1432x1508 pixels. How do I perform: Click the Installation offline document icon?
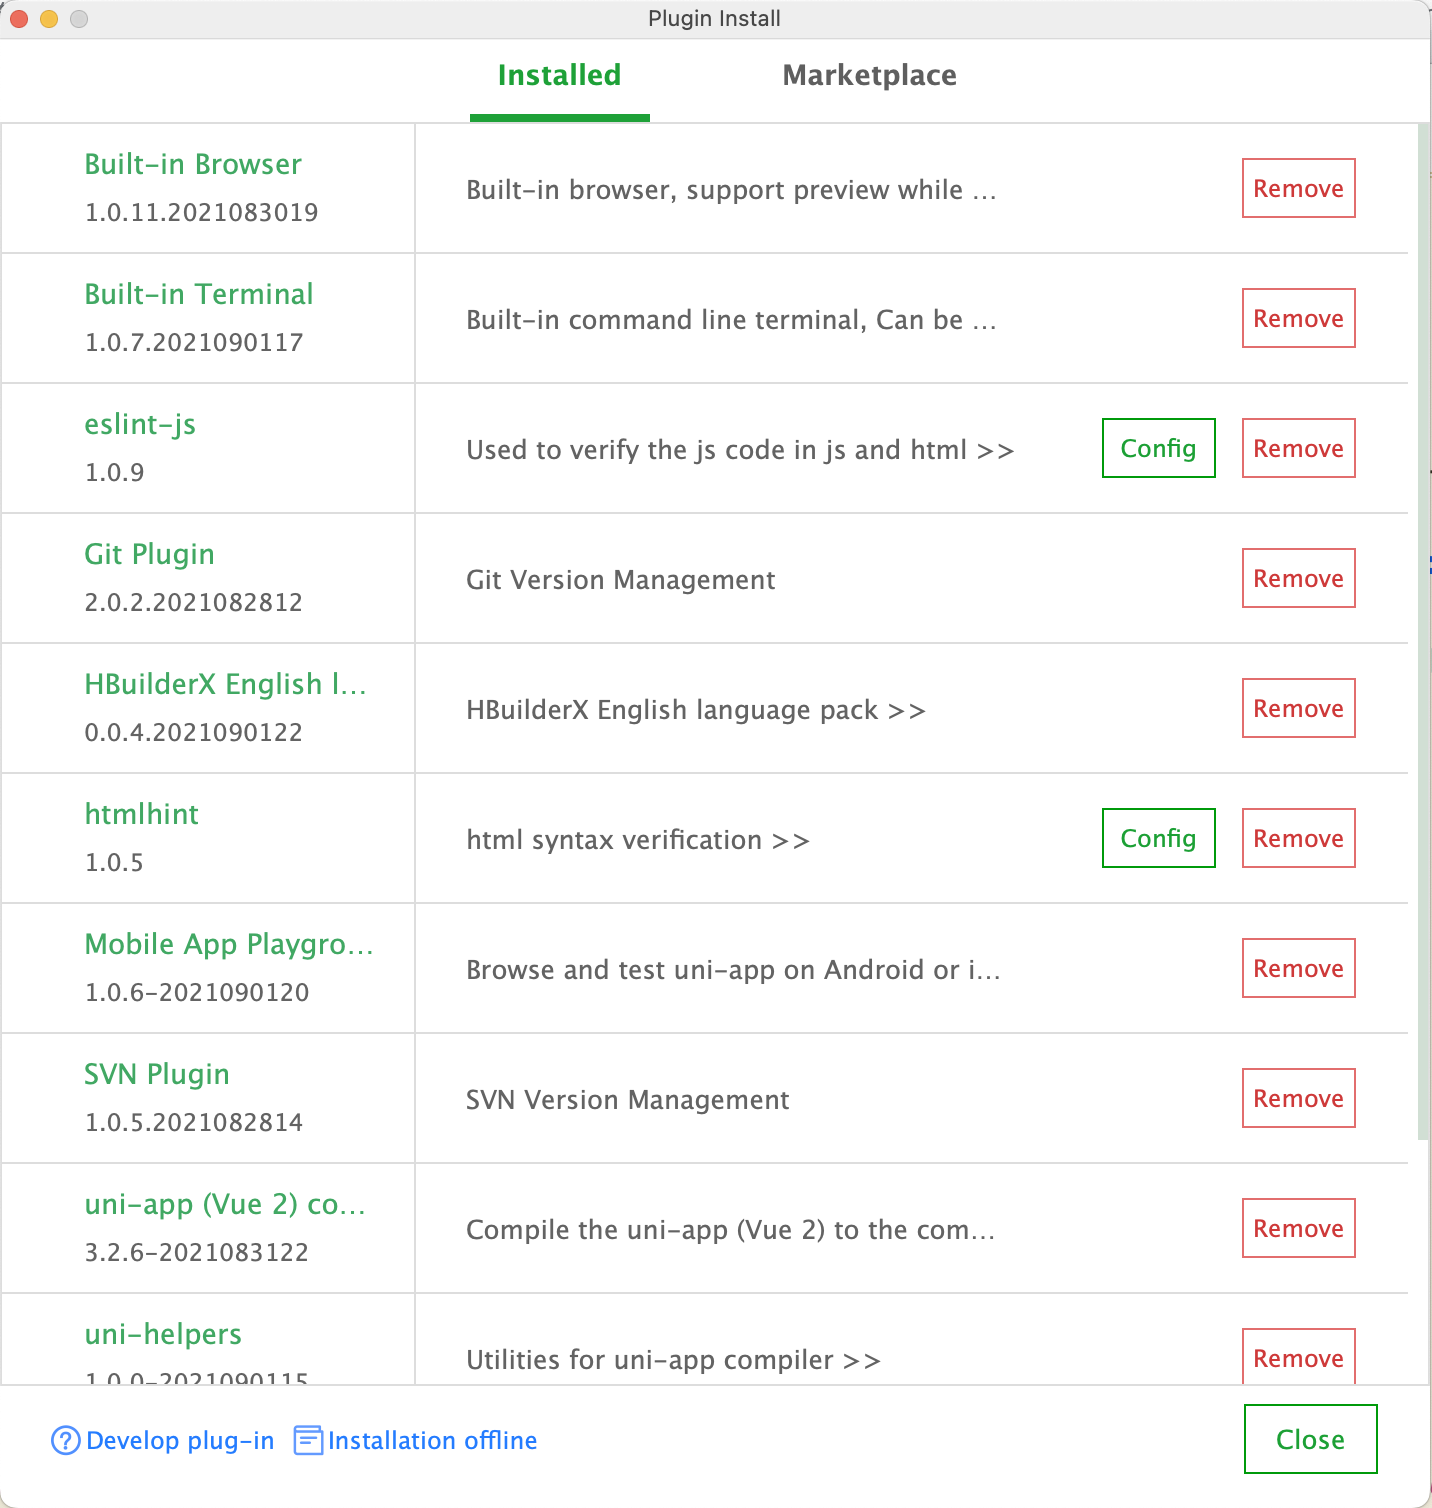click(308, 1441)
